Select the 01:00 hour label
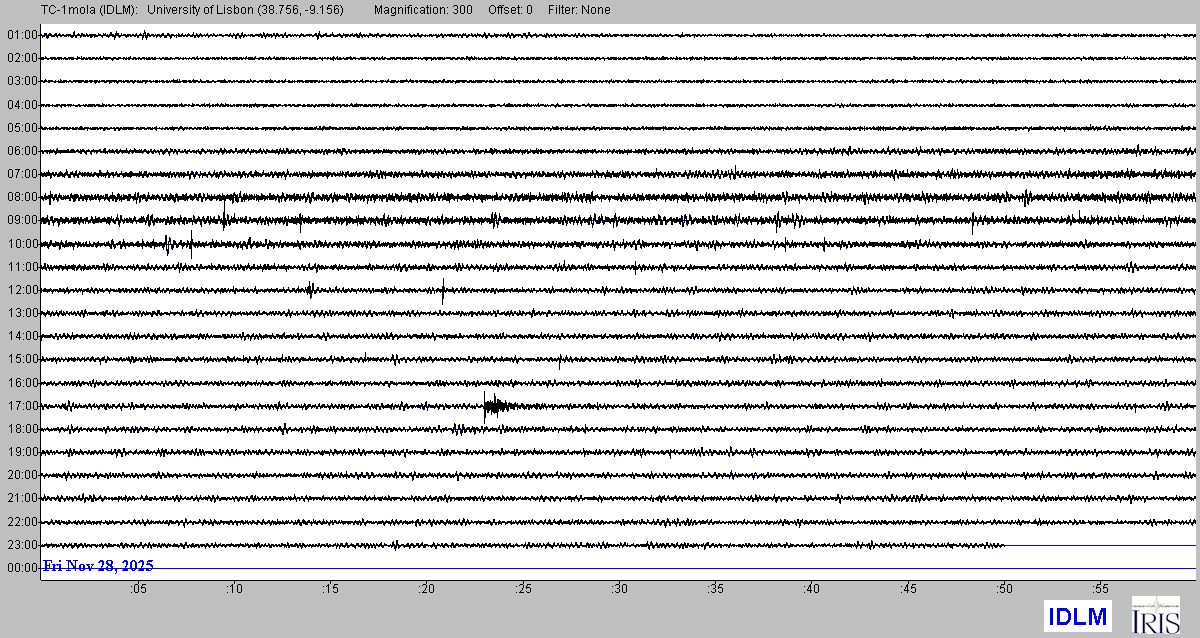Screen dimensions: 1200x638 click(22, 35)
